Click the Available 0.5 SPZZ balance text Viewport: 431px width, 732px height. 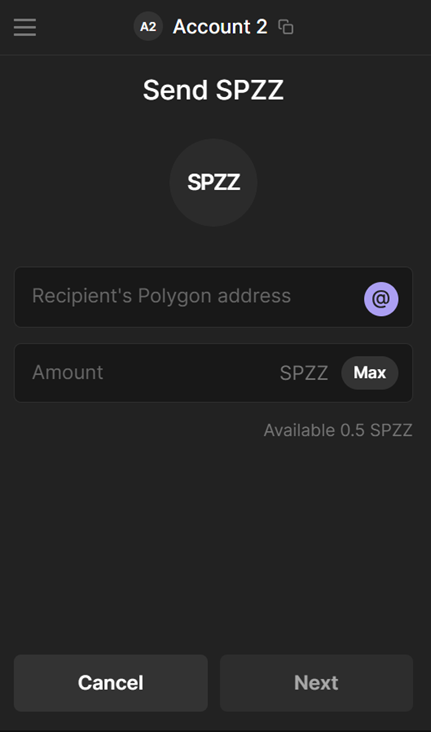click(x=338, y=430)
